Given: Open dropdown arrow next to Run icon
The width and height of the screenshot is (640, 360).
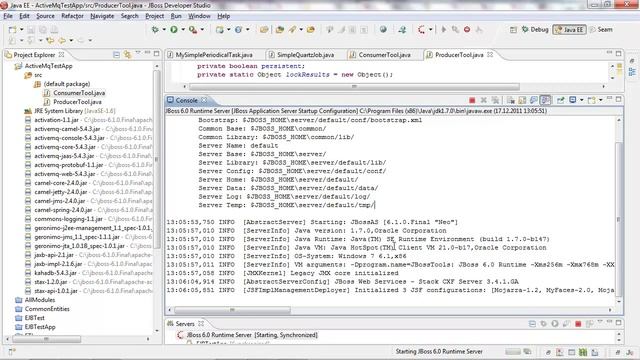Looking at the screenshot, I should 183,29.
